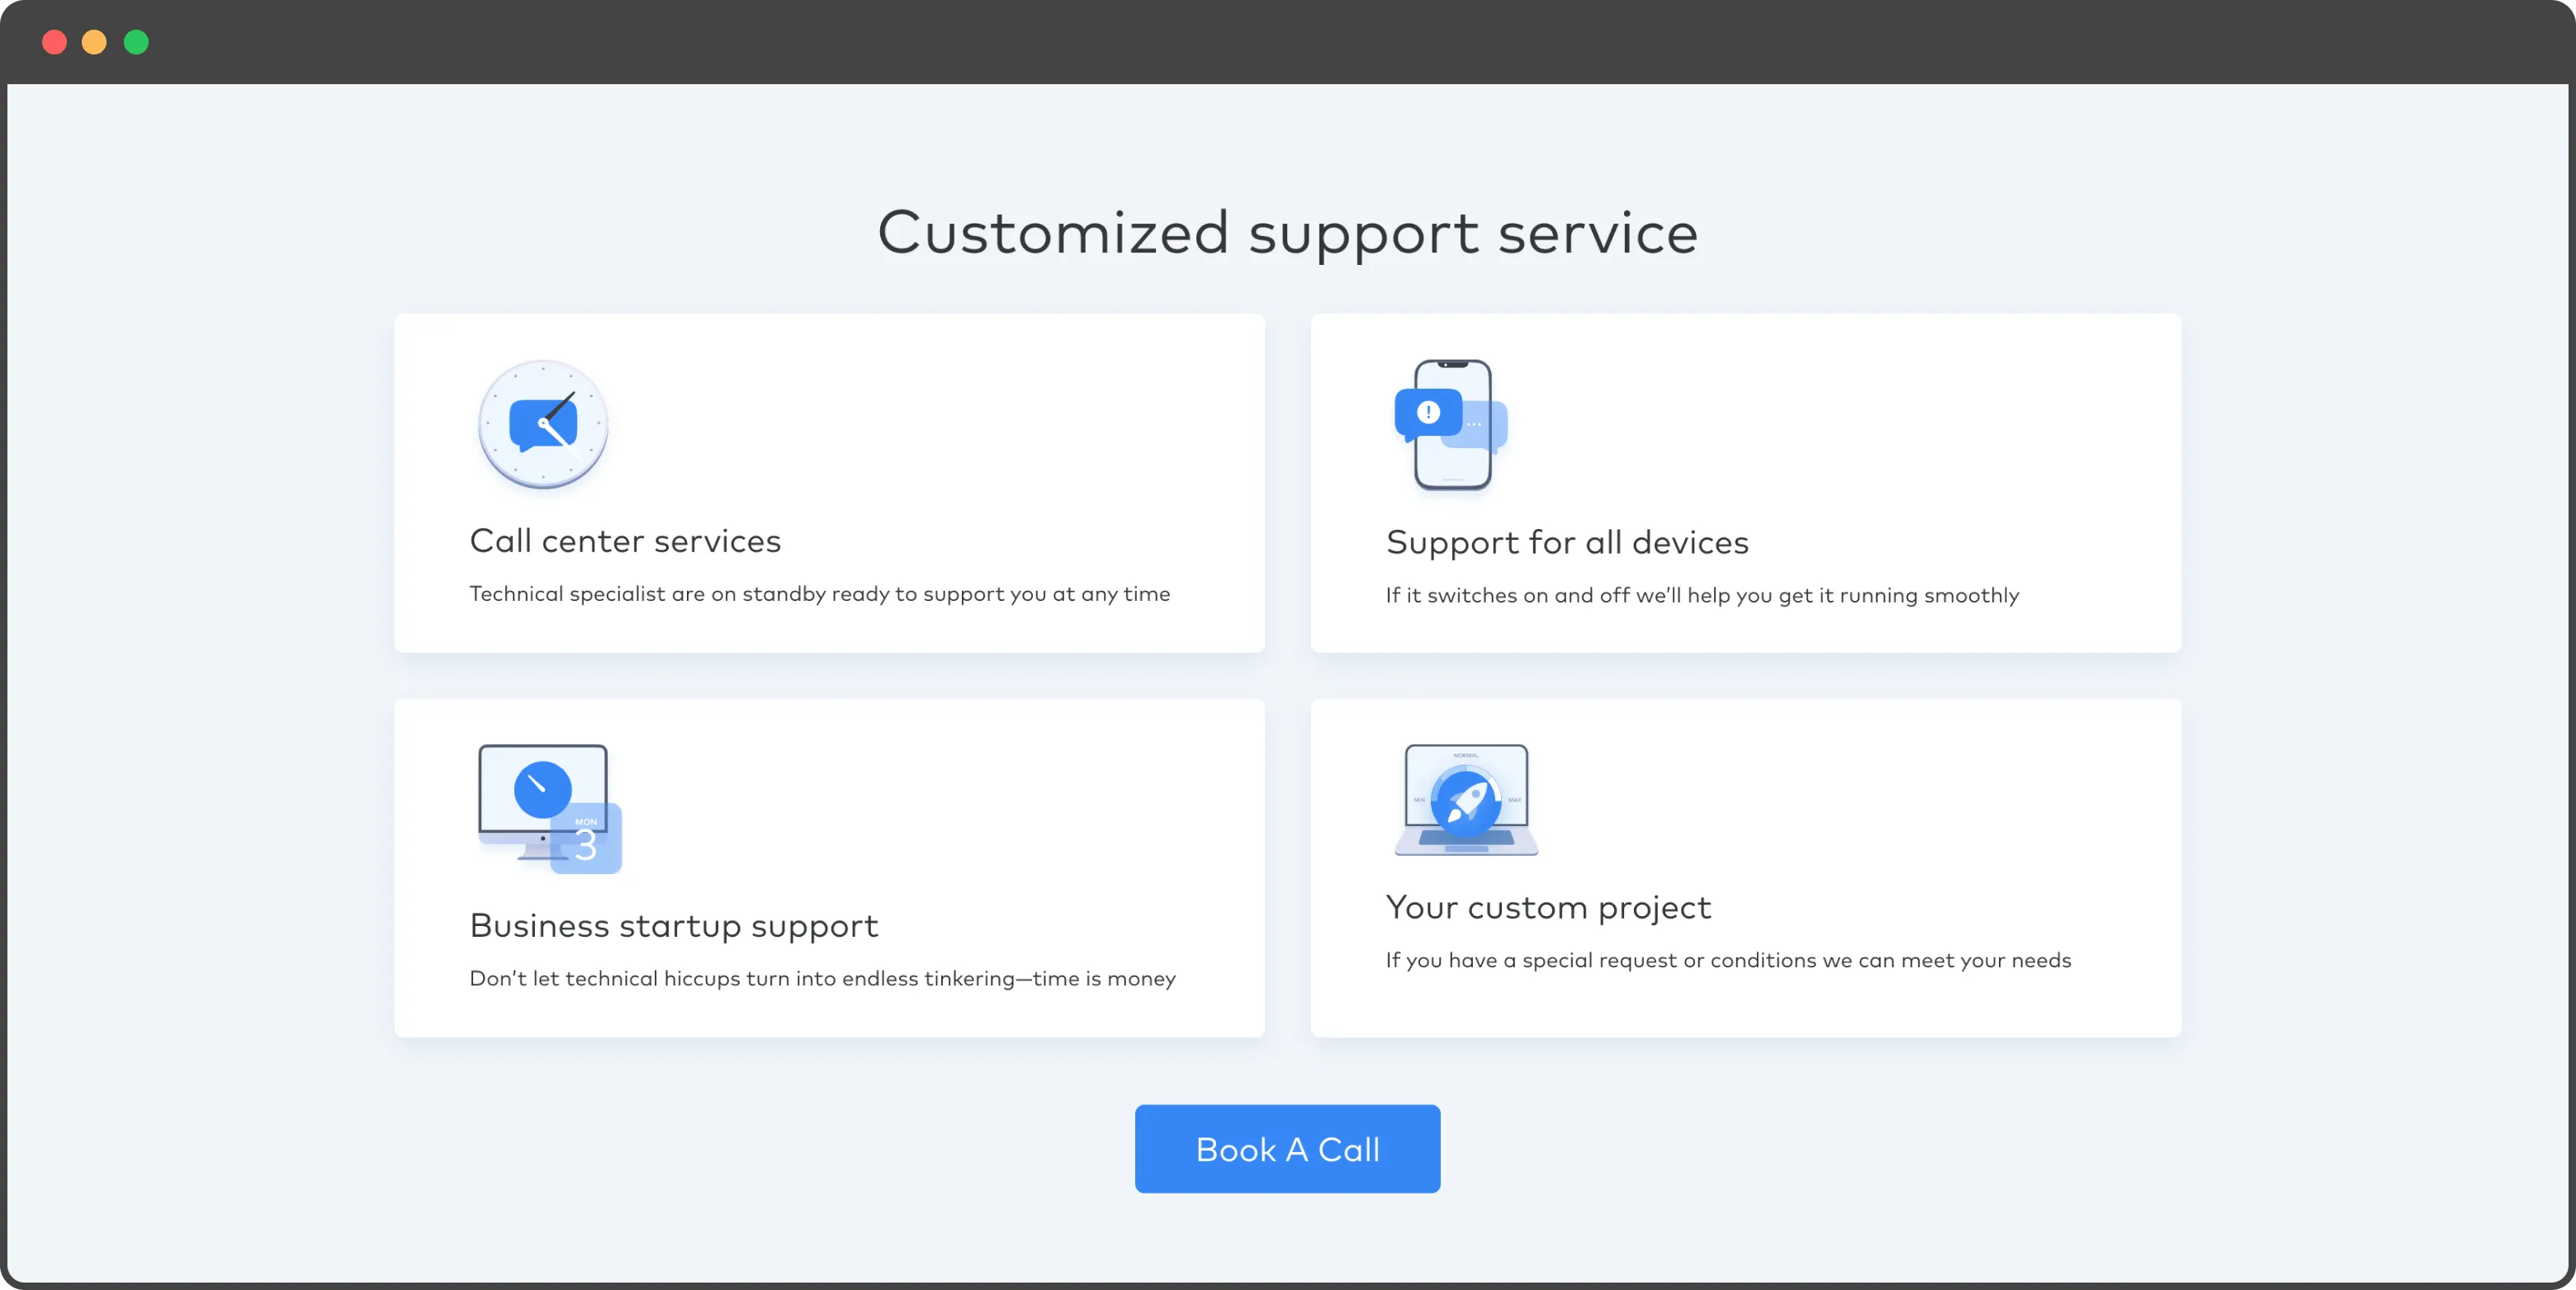Viewport: 2576px width, 1290px height.
Task: Click the laptop rocket icon
Action: pos(1466,800)
